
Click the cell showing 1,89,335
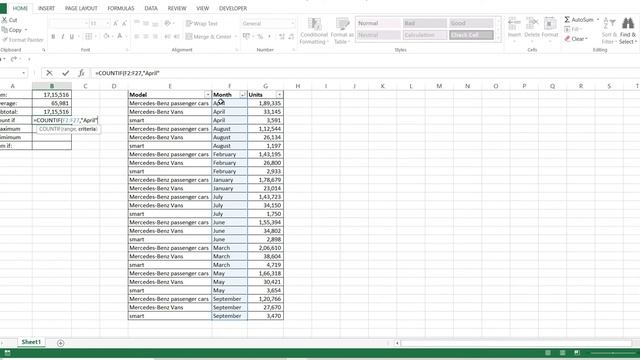pyautogui.click(x=265, y=103)
